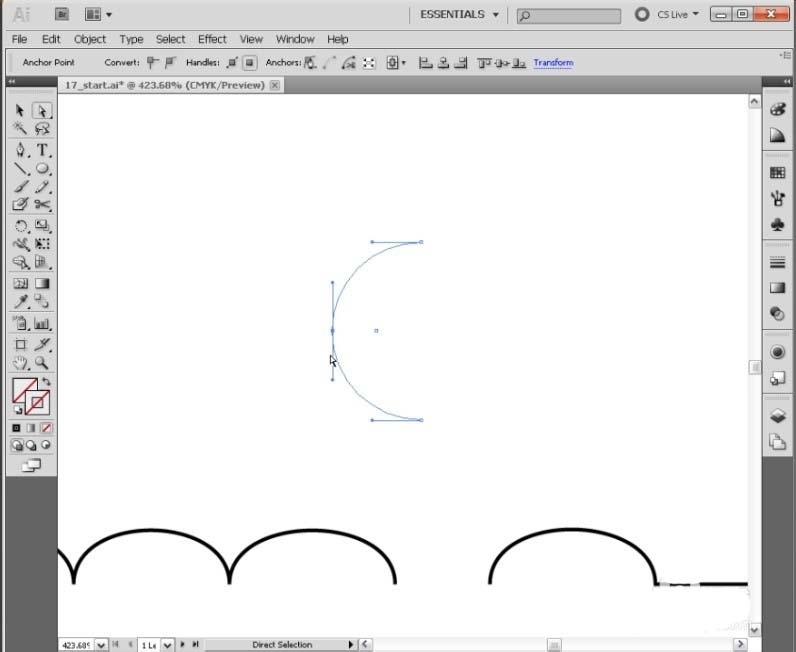Select the Hand tool
796x652 pixels.
(x=20, y=363)
